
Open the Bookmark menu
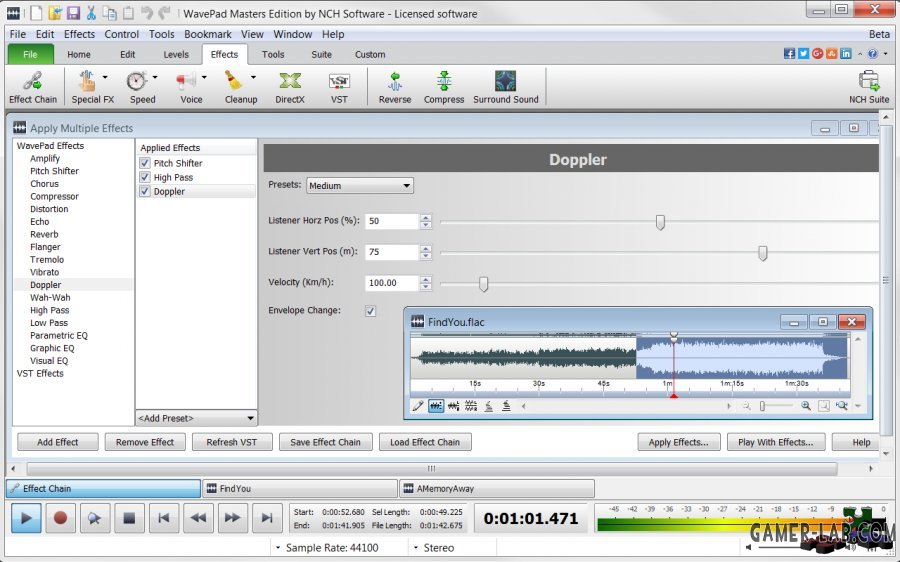click(x=208, y=34)
